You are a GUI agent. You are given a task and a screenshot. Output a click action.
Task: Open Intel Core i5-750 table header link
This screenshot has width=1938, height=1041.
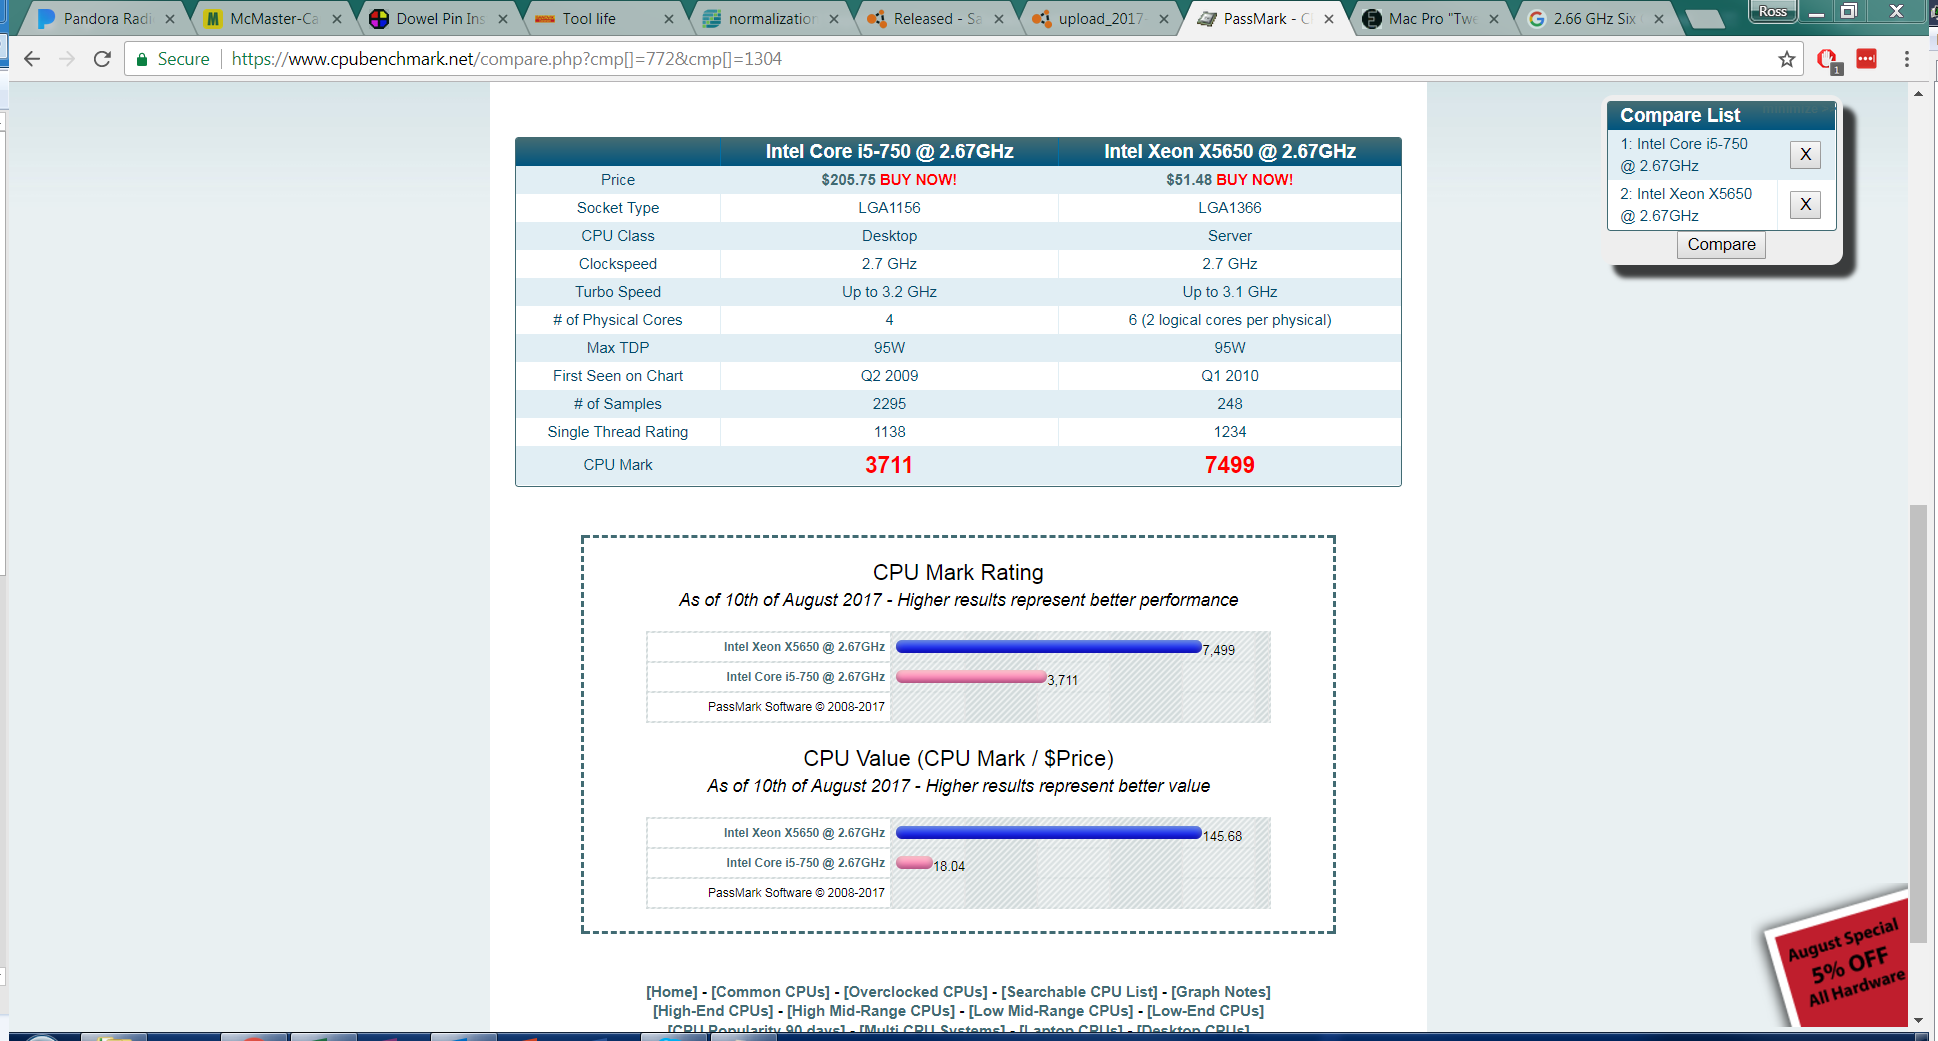[889, 151]
